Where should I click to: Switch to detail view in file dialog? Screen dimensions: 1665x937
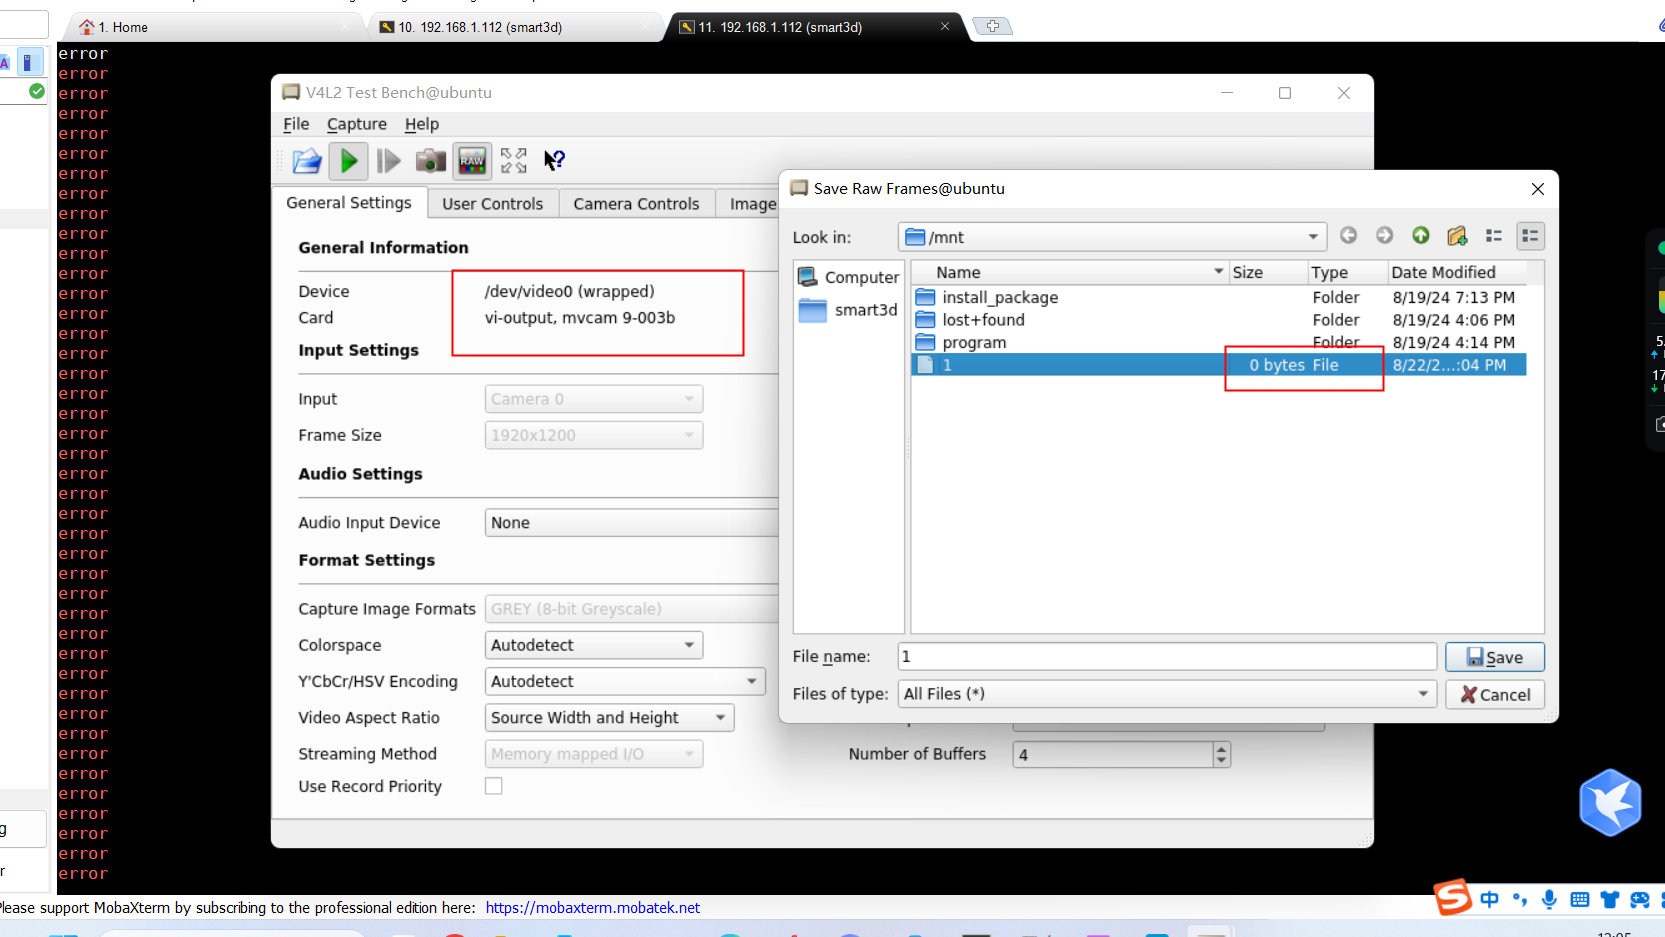(1530, 236)
